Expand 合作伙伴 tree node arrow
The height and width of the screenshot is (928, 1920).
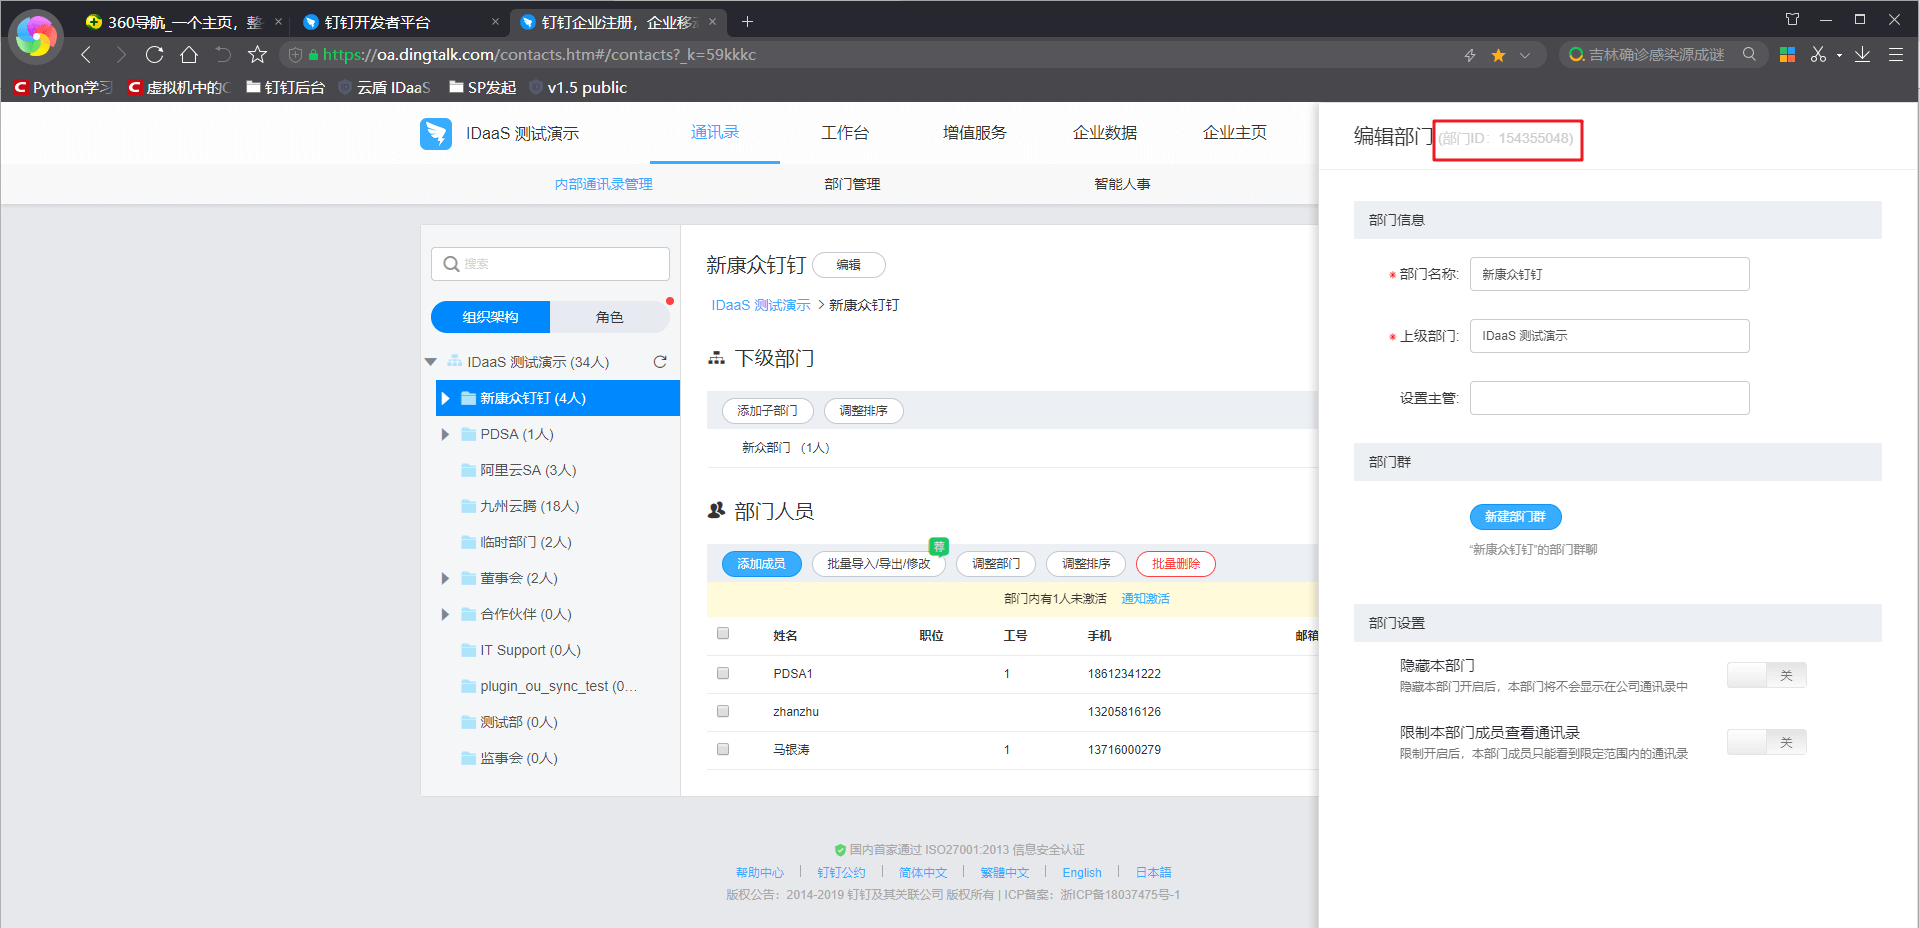click(446, 614)
